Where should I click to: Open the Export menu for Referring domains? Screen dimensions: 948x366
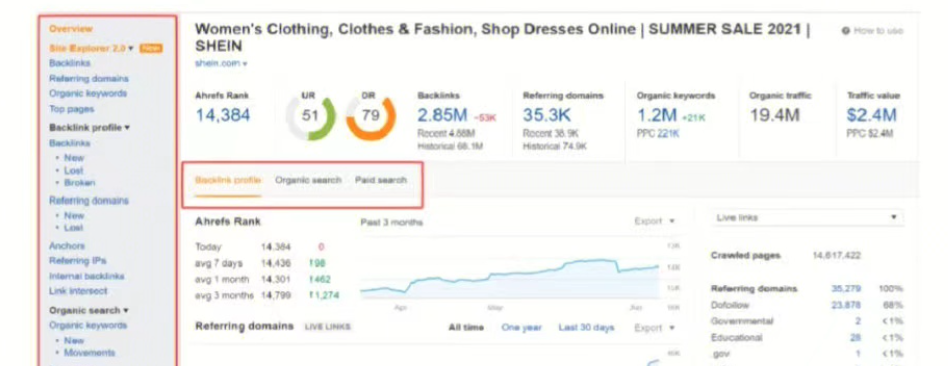pyautogui.click(x=654, y=327)
